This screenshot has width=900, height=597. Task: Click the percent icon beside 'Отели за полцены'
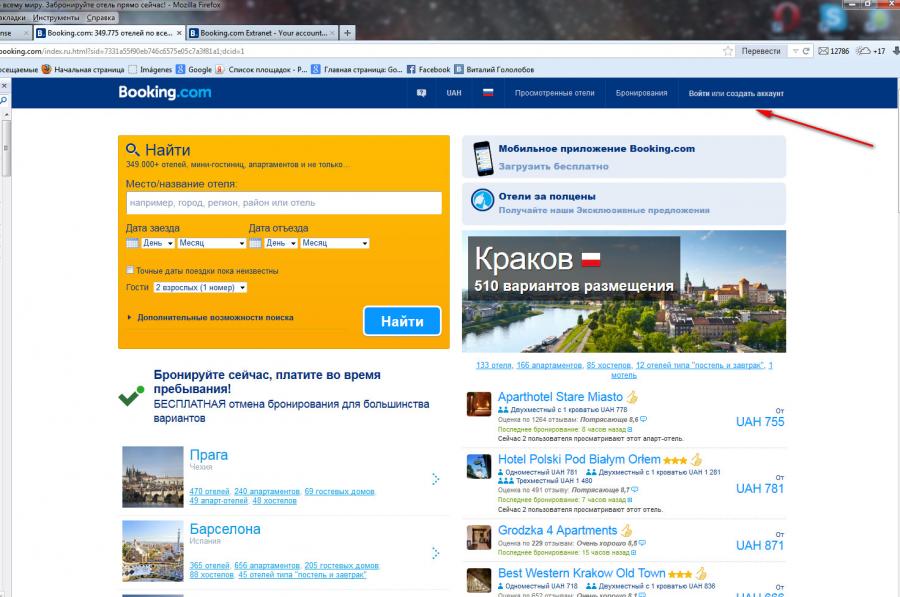[x=483, y=199]
